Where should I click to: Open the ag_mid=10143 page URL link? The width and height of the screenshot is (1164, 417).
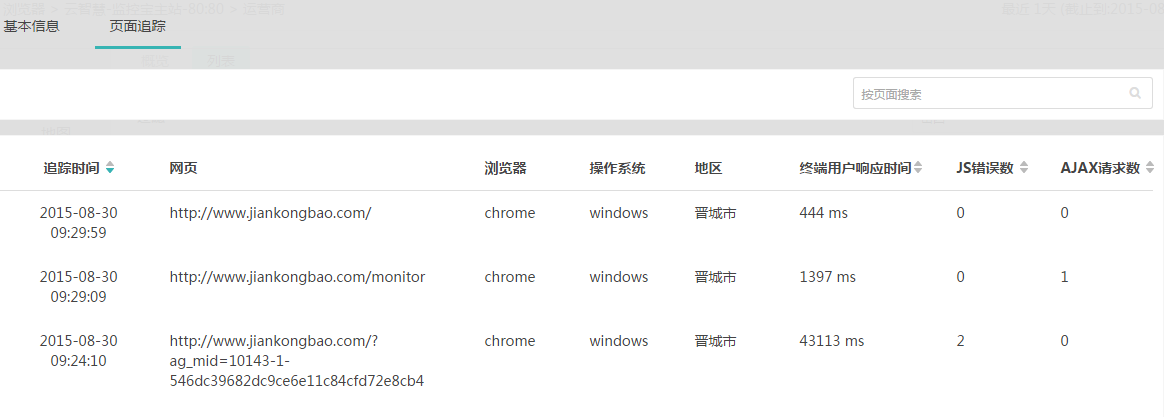pyautogui.click(x=296, y=361)
